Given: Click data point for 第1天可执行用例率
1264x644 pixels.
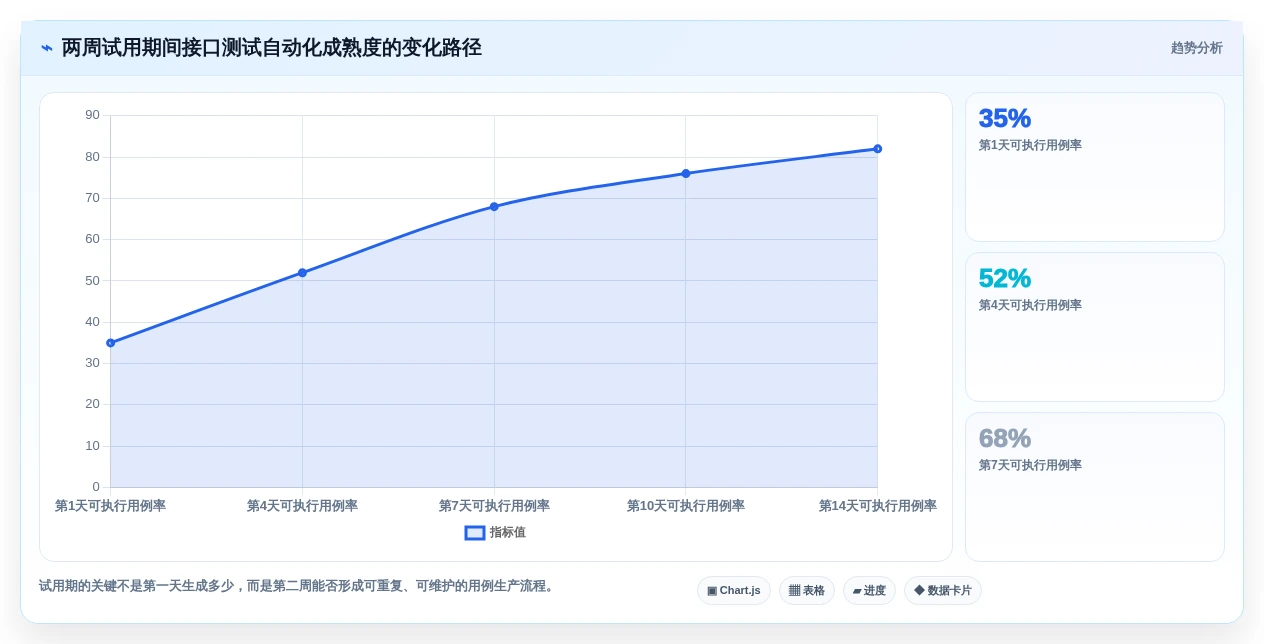Looking at the screenshot, I should tap(111, 343).
